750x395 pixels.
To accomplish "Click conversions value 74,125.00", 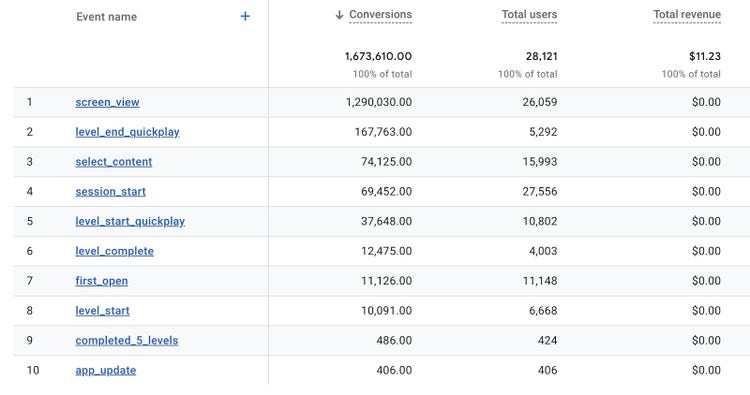I will [386, 162].
